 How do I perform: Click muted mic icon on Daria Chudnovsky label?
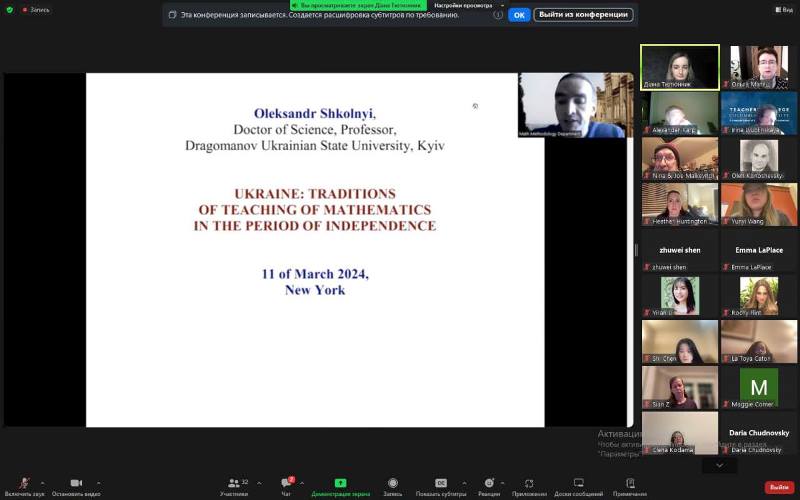(x=727, y=450)
